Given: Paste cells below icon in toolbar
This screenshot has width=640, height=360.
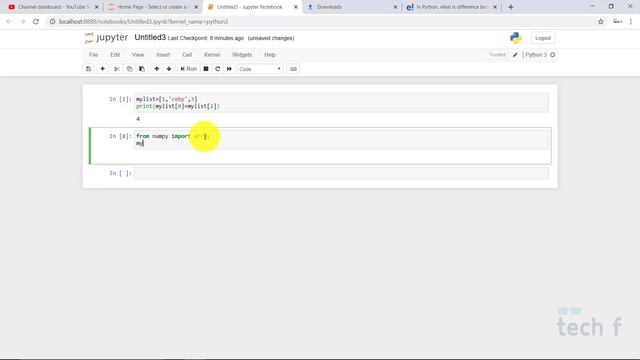Looking at the screenshot, I should coord(142,69).
